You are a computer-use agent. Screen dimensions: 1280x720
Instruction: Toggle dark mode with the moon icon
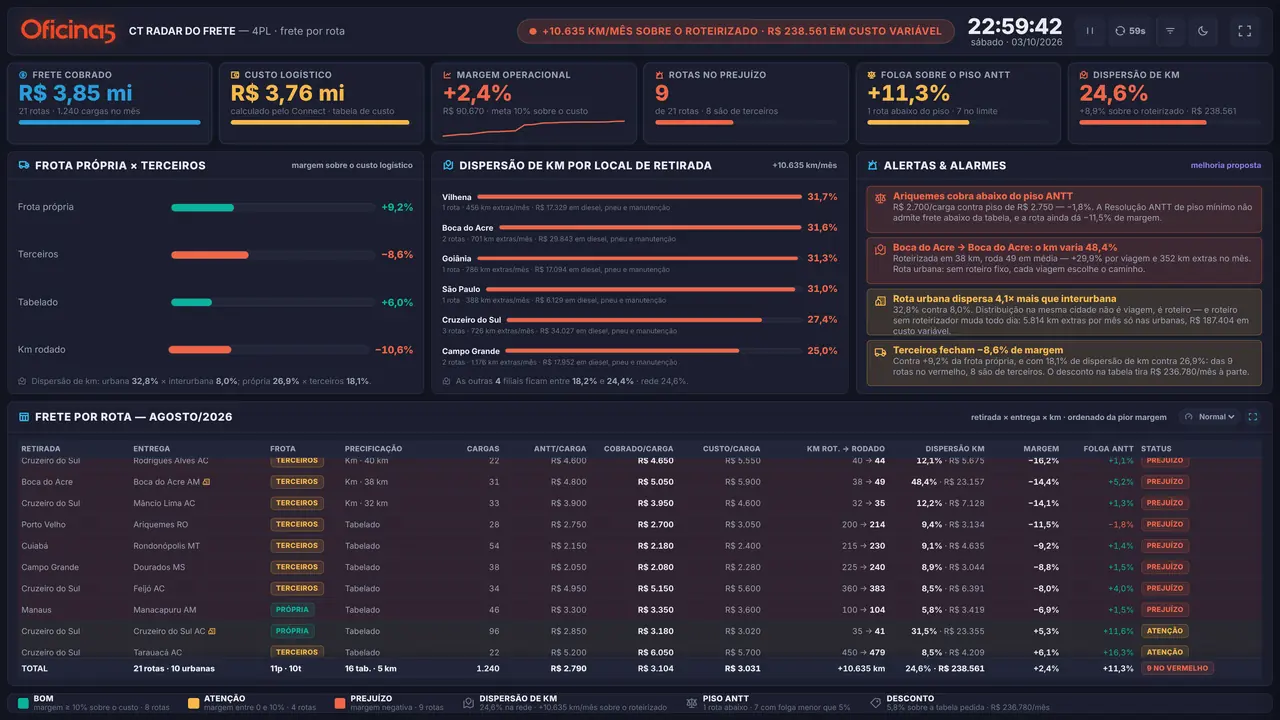pyautogui.click(x=1203, y=31)
